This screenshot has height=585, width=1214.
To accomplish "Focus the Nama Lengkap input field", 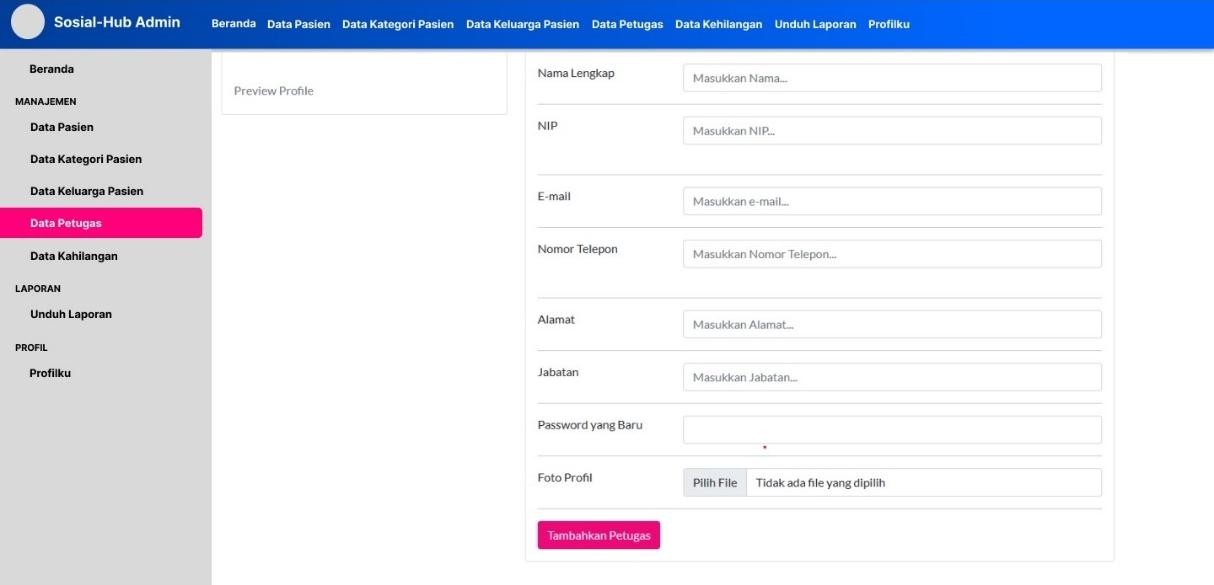I will click(891, 78).
